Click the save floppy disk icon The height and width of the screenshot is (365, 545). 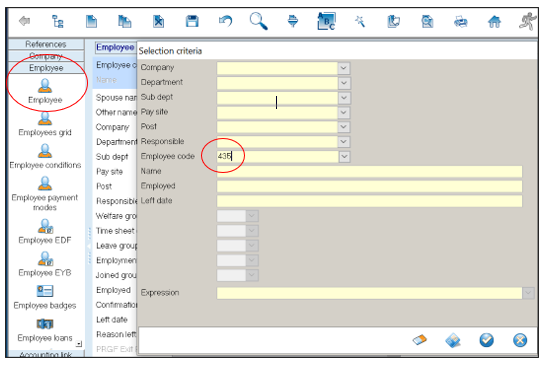pos(192,21)
